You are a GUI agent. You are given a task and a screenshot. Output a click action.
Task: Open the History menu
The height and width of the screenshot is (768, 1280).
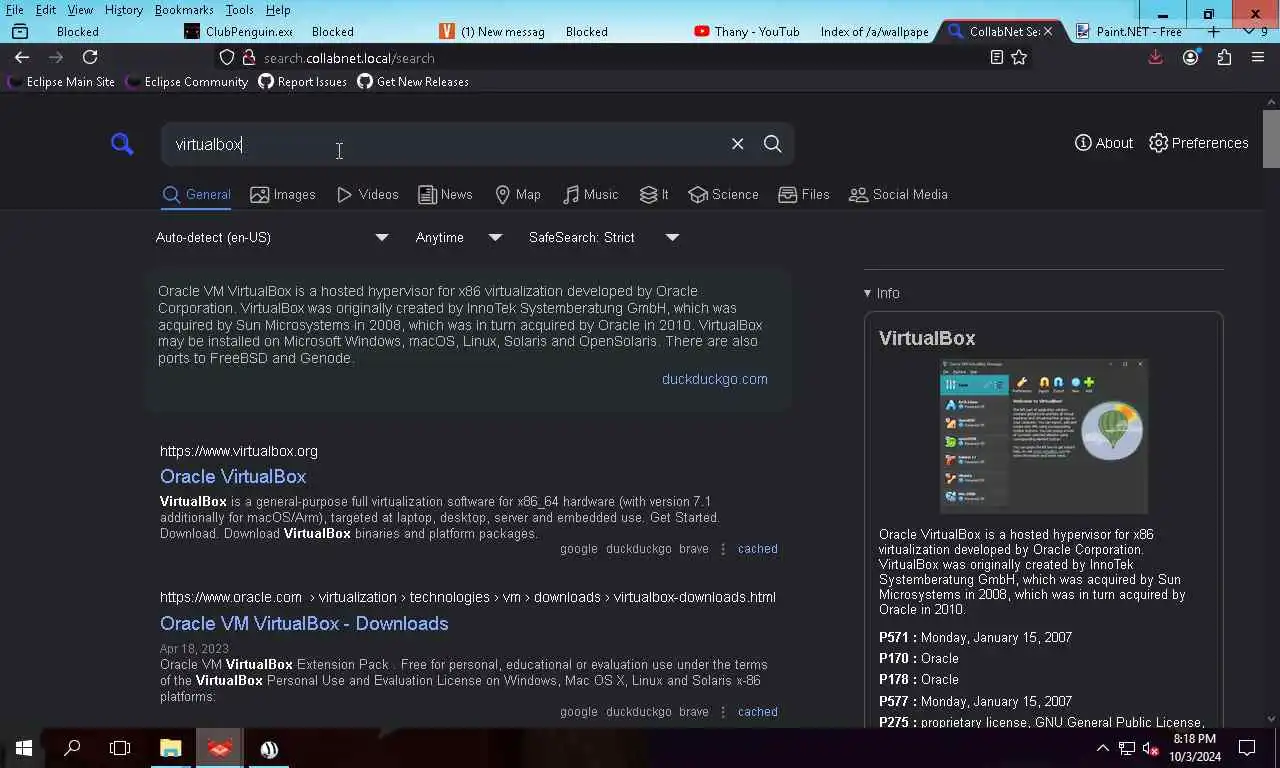pos(123,10)
